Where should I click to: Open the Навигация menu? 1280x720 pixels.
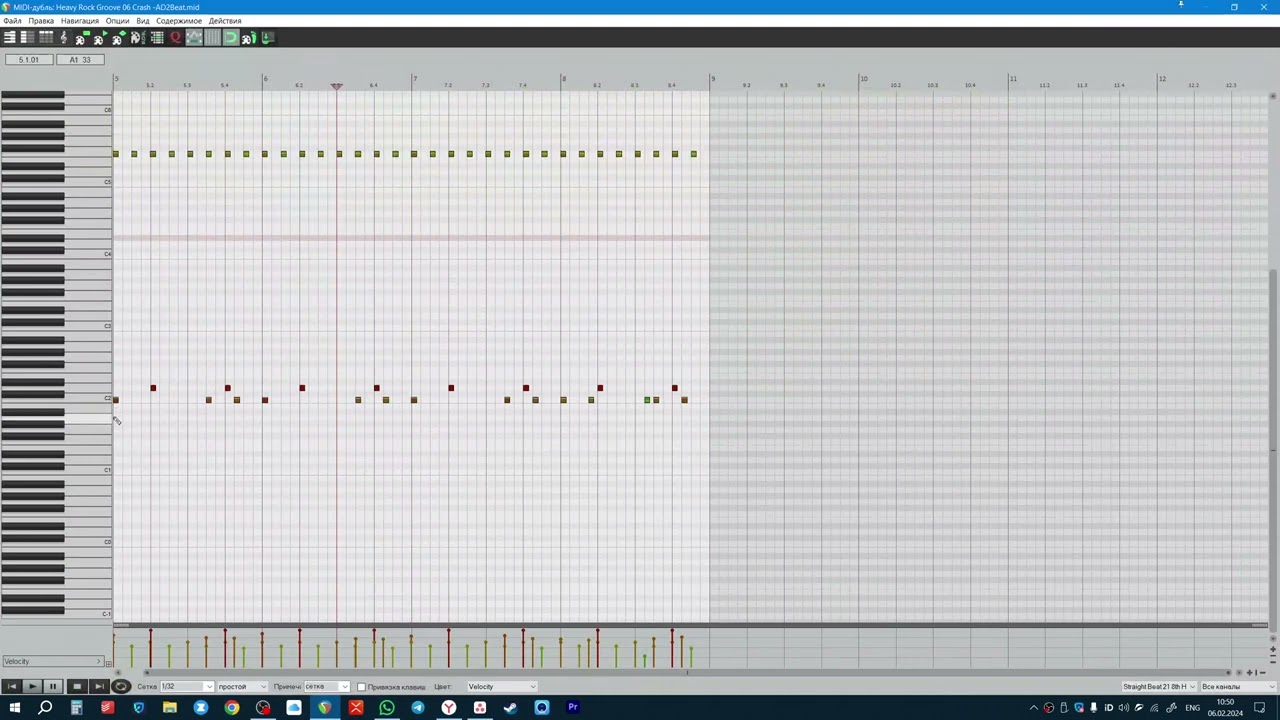[80, 21]
